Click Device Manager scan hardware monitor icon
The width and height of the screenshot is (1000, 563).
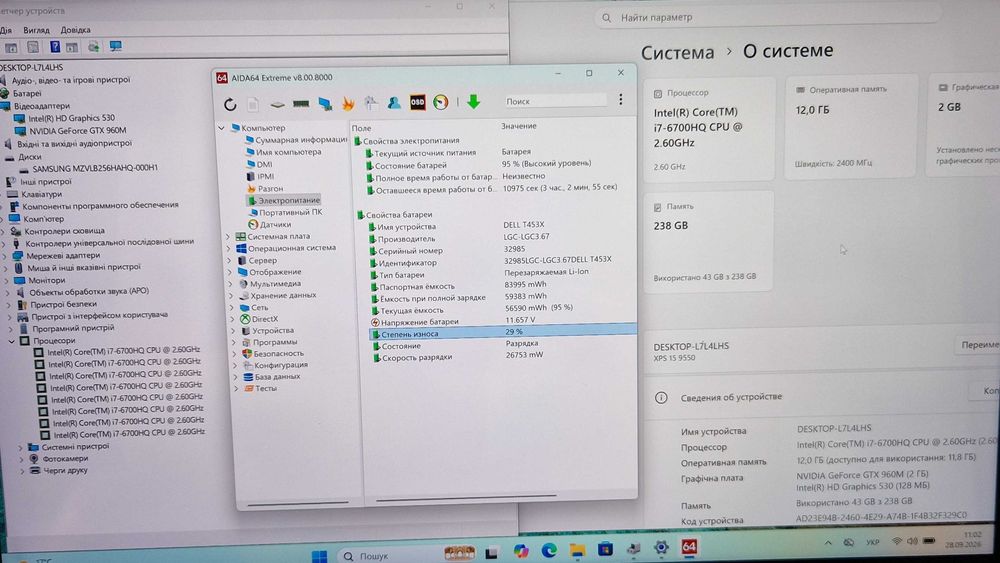115,47
